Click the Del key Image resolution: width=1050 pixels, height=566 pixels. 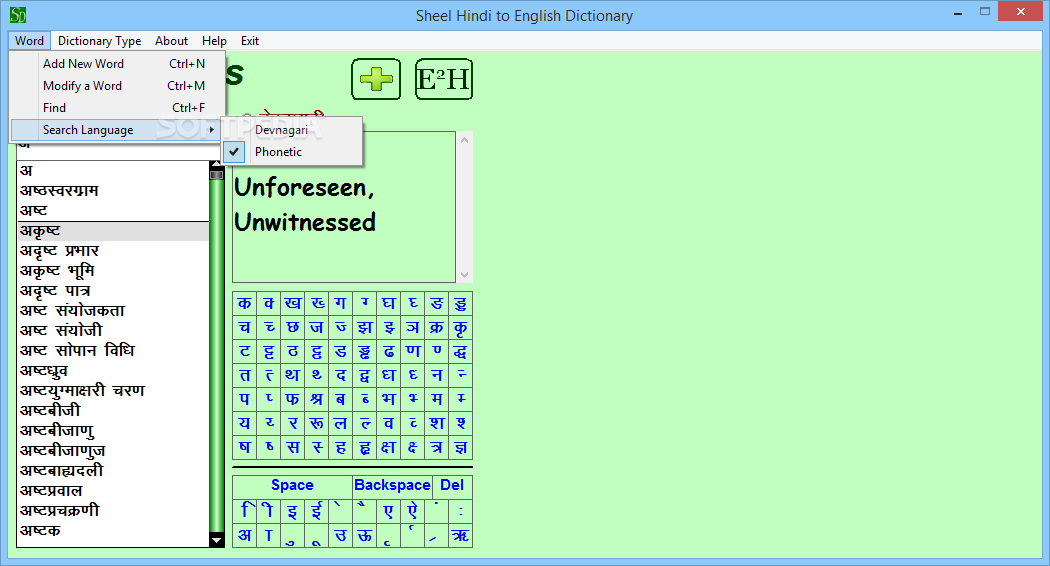[452, 486]
